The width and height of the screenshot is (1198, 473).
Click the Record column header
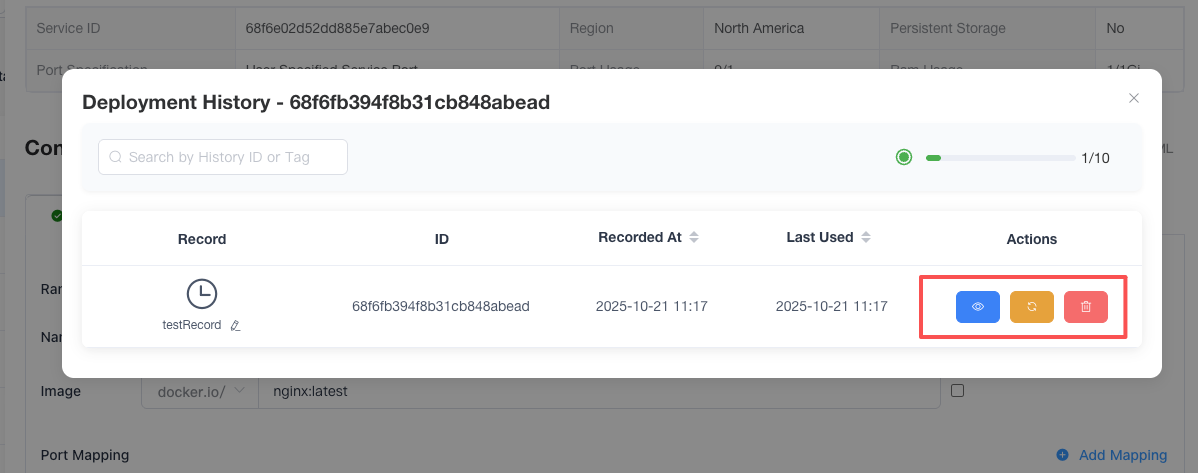[x=202, y=239]
